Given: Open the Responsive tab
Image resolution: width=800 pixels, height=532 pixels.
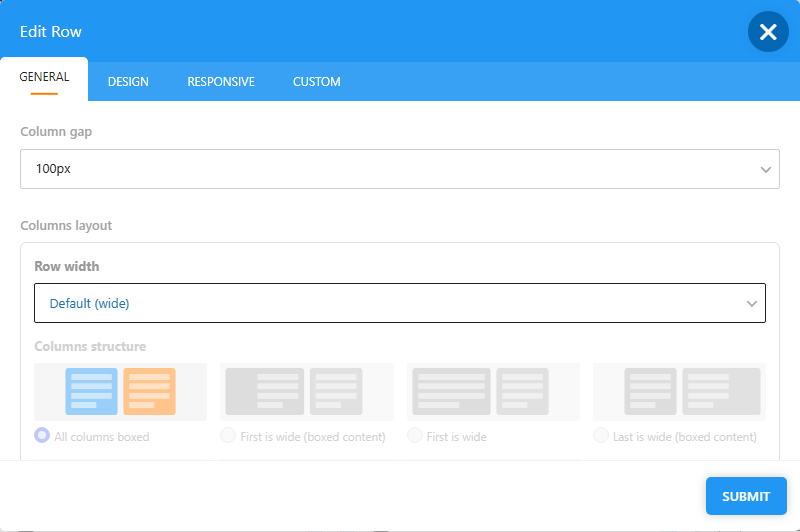Looking at the screenshot, I should tap(221, 82).
